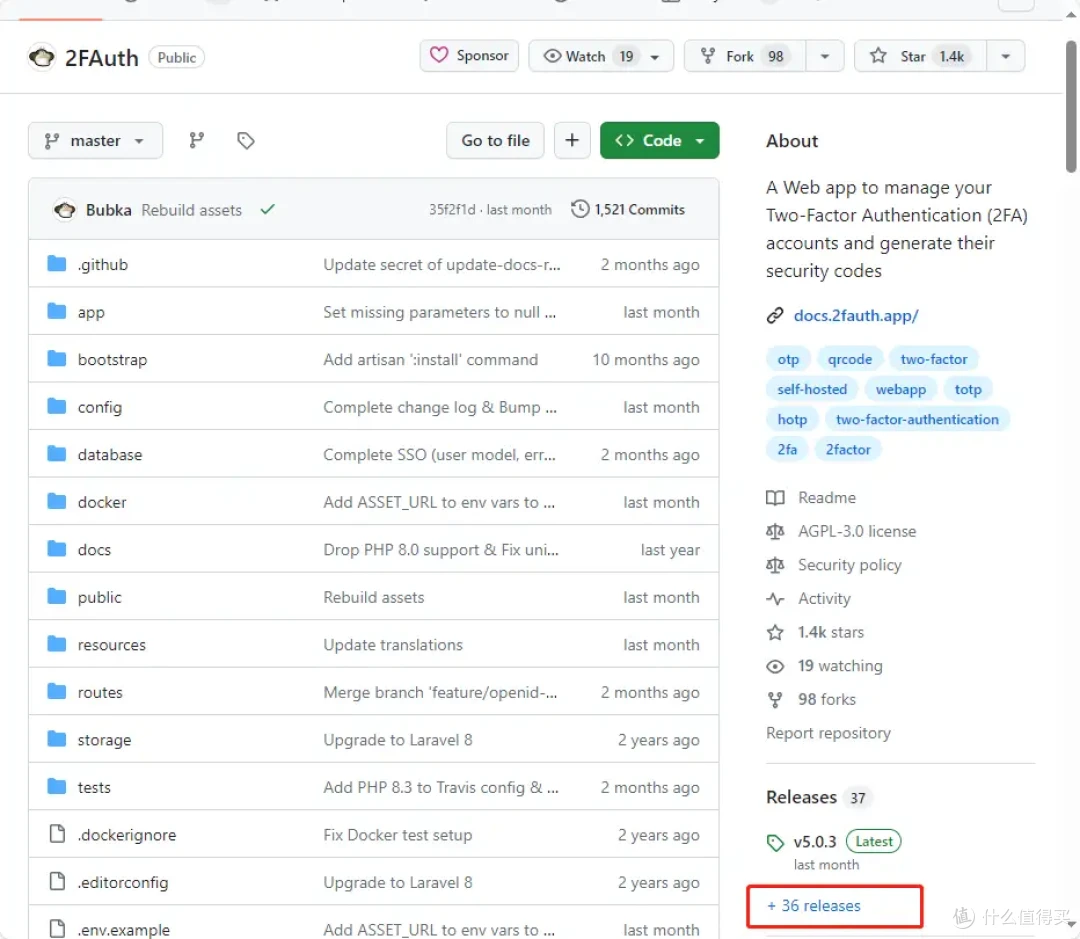Screen dimensions: 1080x939
Task: Select the 2fa topic tag
Action: pyautogui.click(x=787, y=450)
